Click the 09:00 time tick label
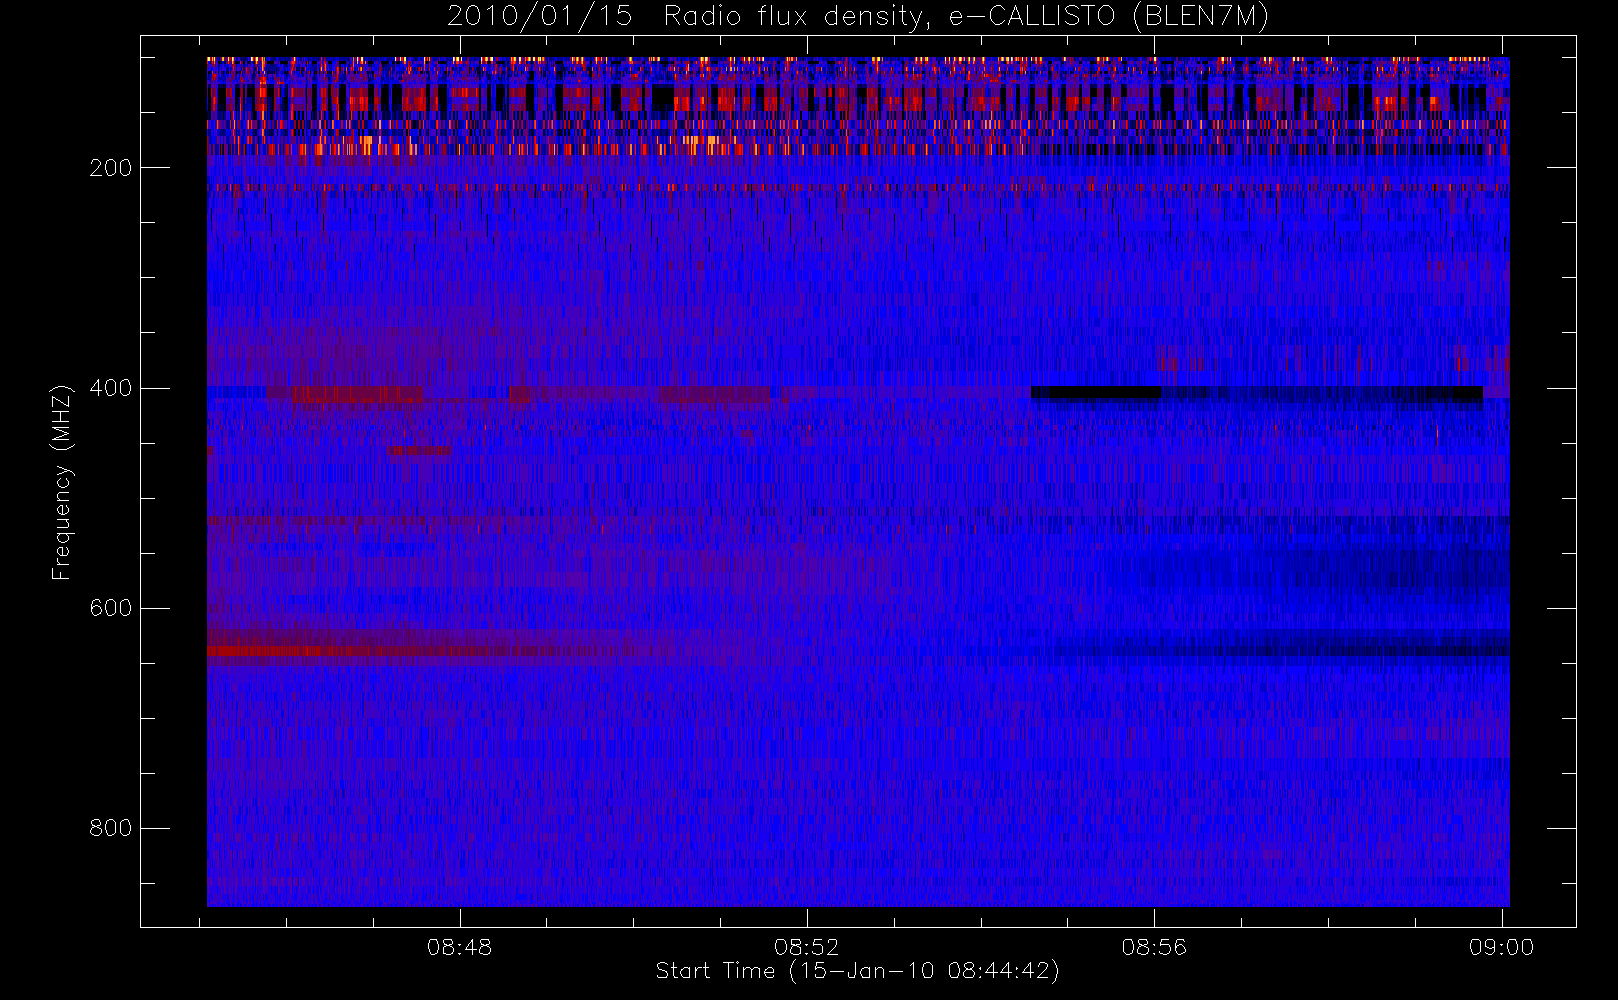The image size is (1618, 1000). 1501,947
